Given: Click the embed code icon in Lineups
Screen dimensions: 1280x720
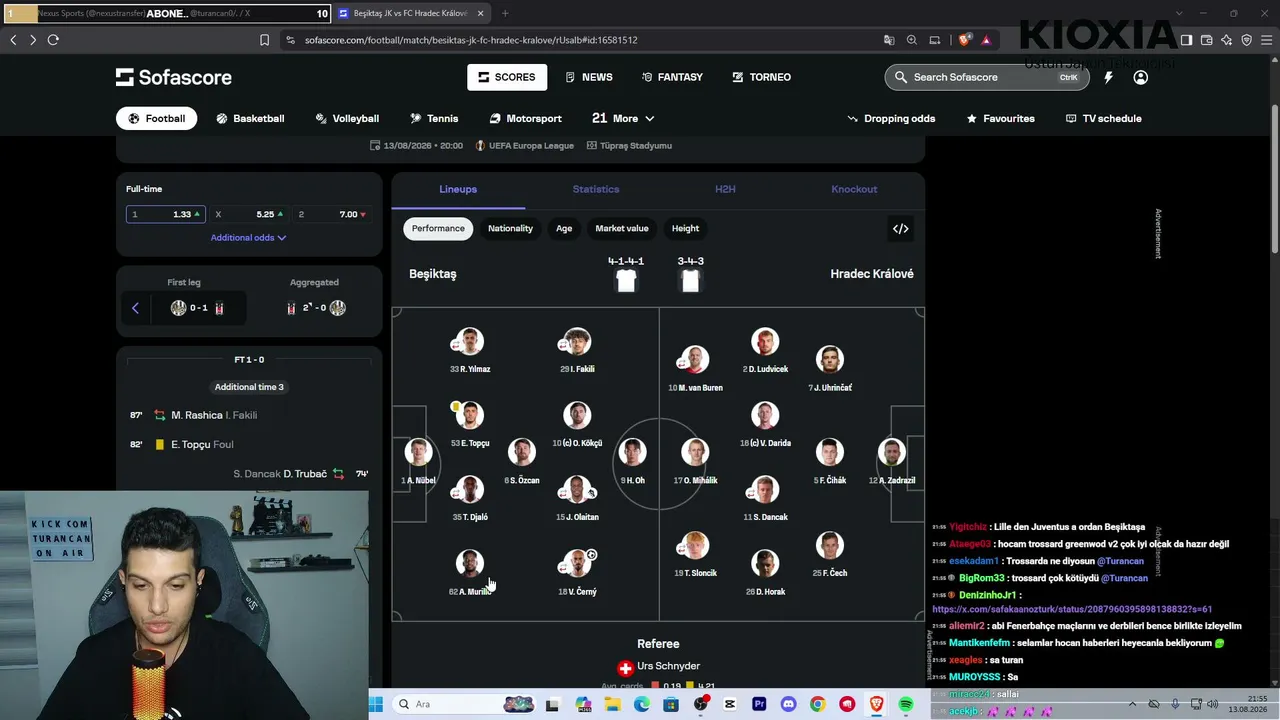Looking at the screenshot, I should (900, 229).
